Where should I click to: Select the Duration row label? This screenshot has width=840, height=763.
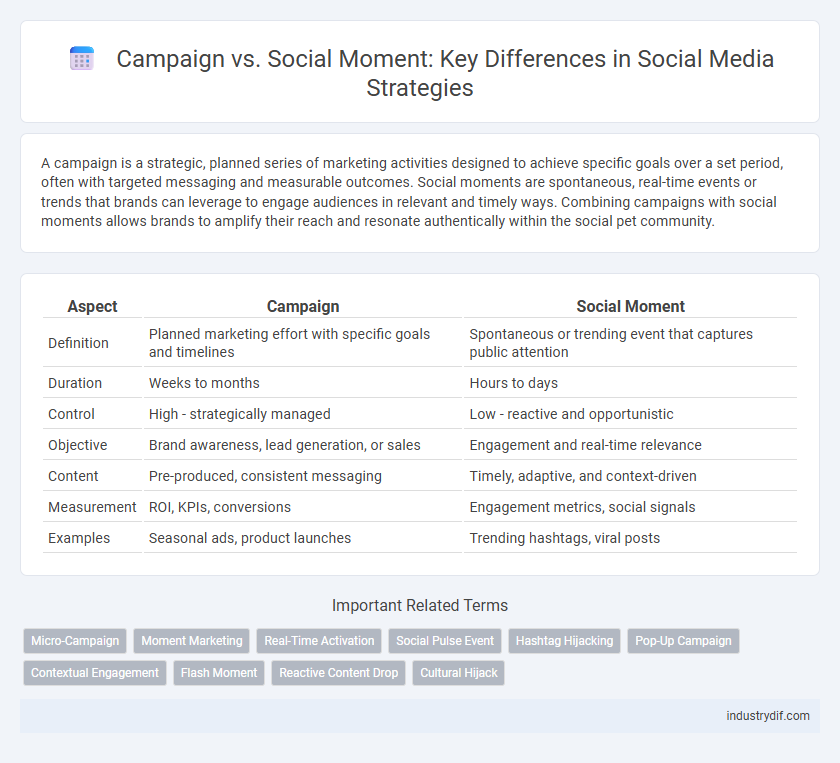75,383
